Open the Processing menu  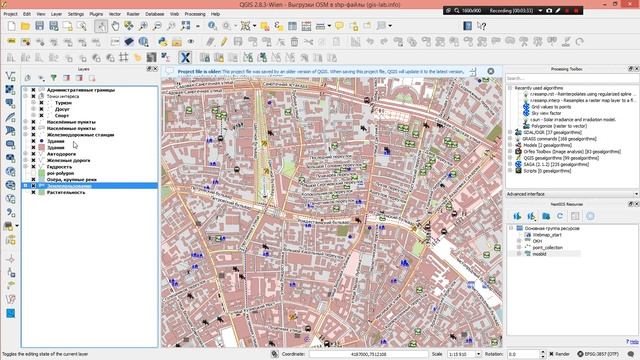[x=195, y=14]
